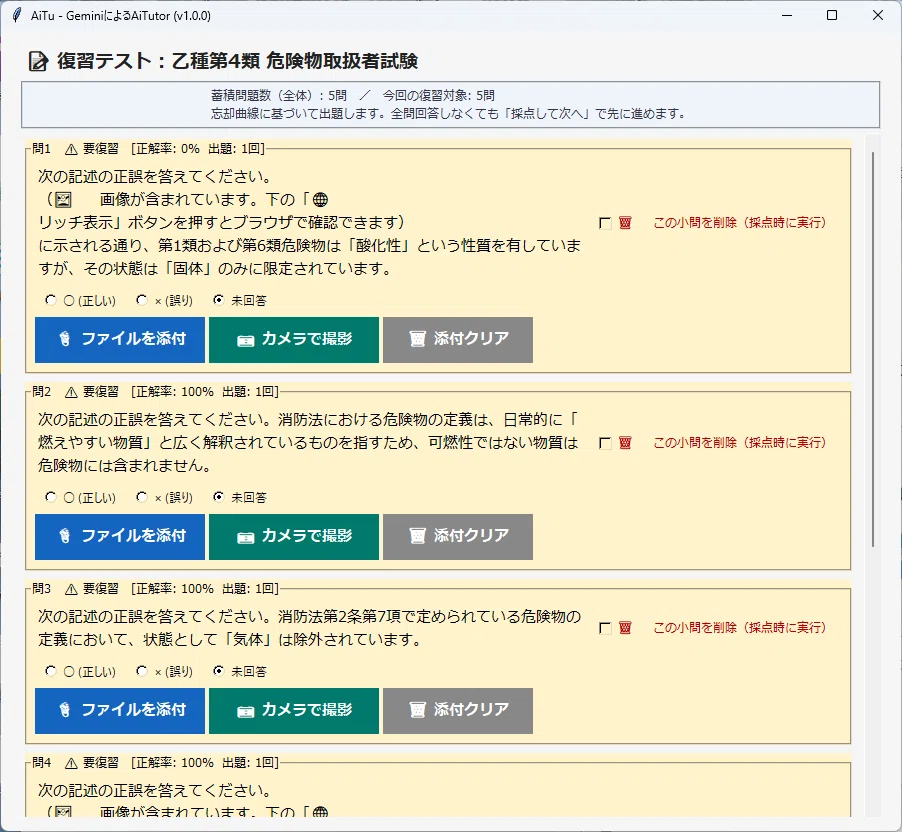Click the 蓄積問題数（全体）: 5問 info text
The image size is (902, 832).
click(279, 95)
